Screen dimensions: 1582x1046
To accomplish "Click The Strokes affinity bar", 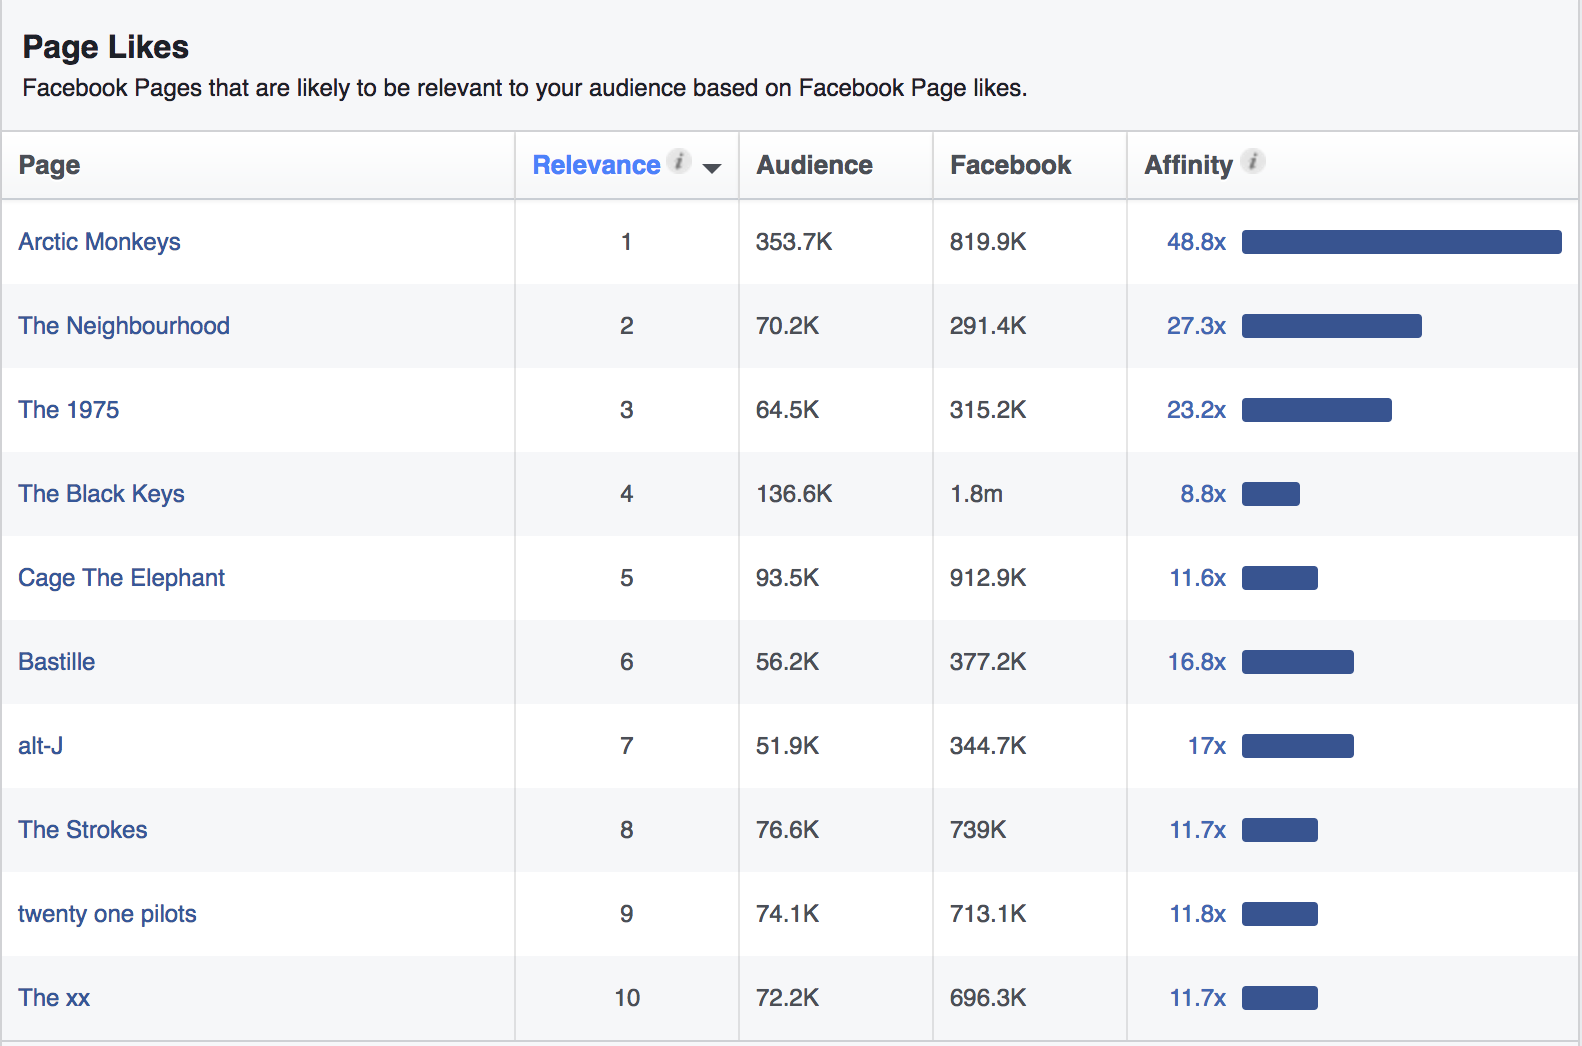I will tap(1279, 830).
